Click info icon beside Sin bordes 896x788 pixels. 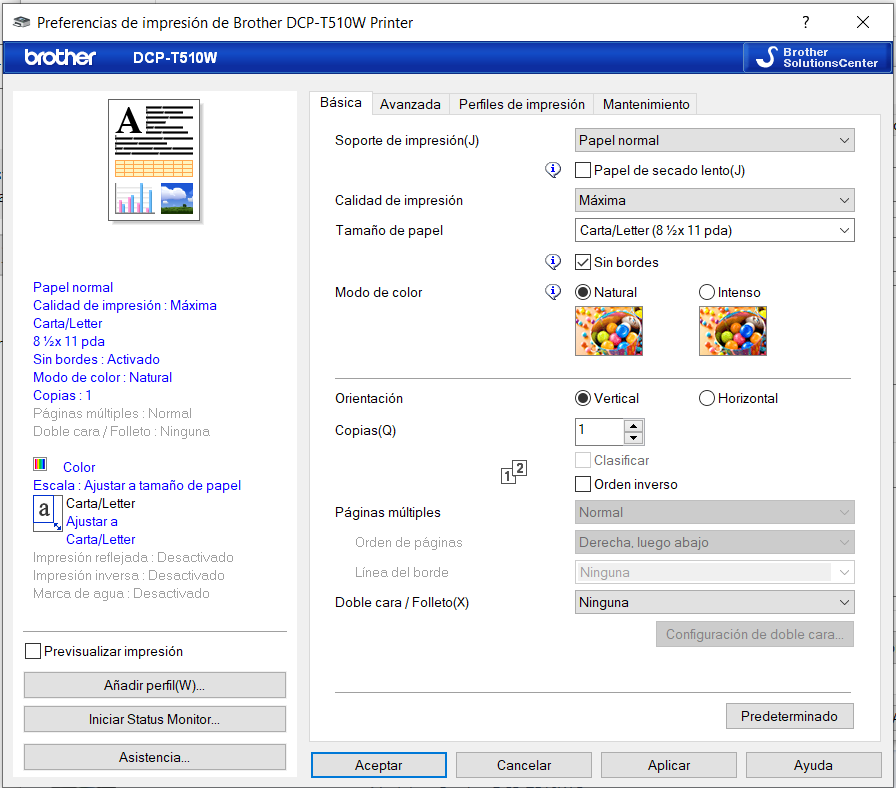click(553, 262)
